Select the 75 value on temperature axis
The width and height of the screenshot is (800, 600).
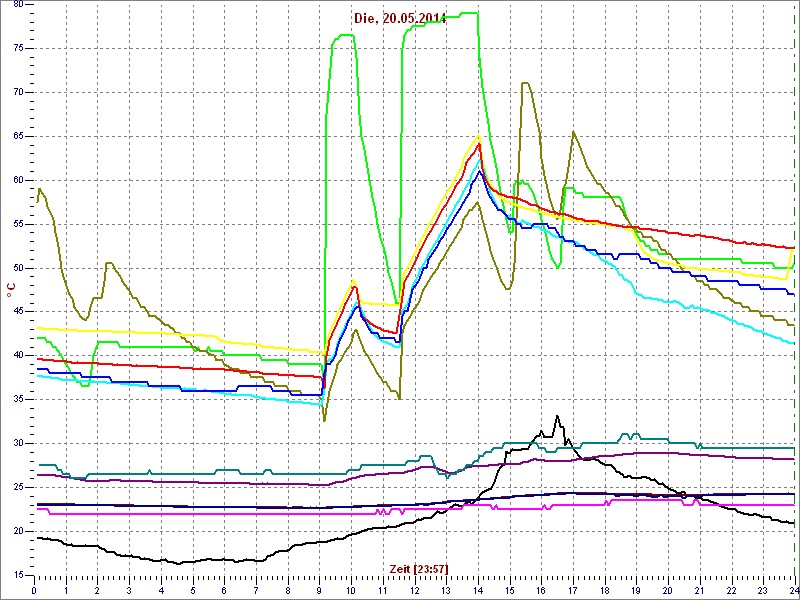[x=17, y=48]
